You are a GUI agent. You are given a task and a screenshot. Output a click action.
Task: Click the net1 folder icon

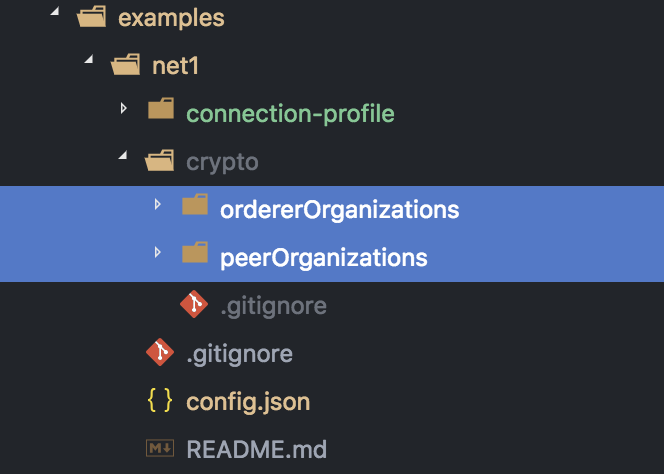(125, 66)
